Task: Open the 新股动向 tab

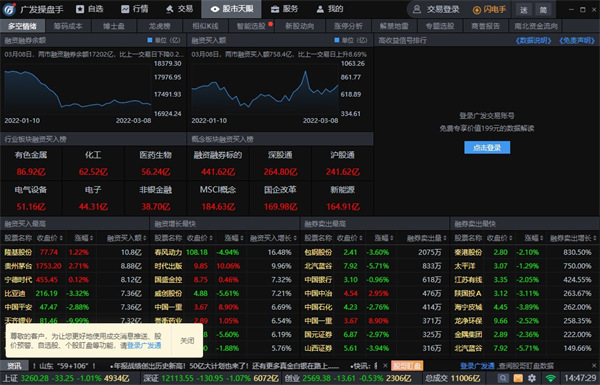Action: tap(300, 26)
